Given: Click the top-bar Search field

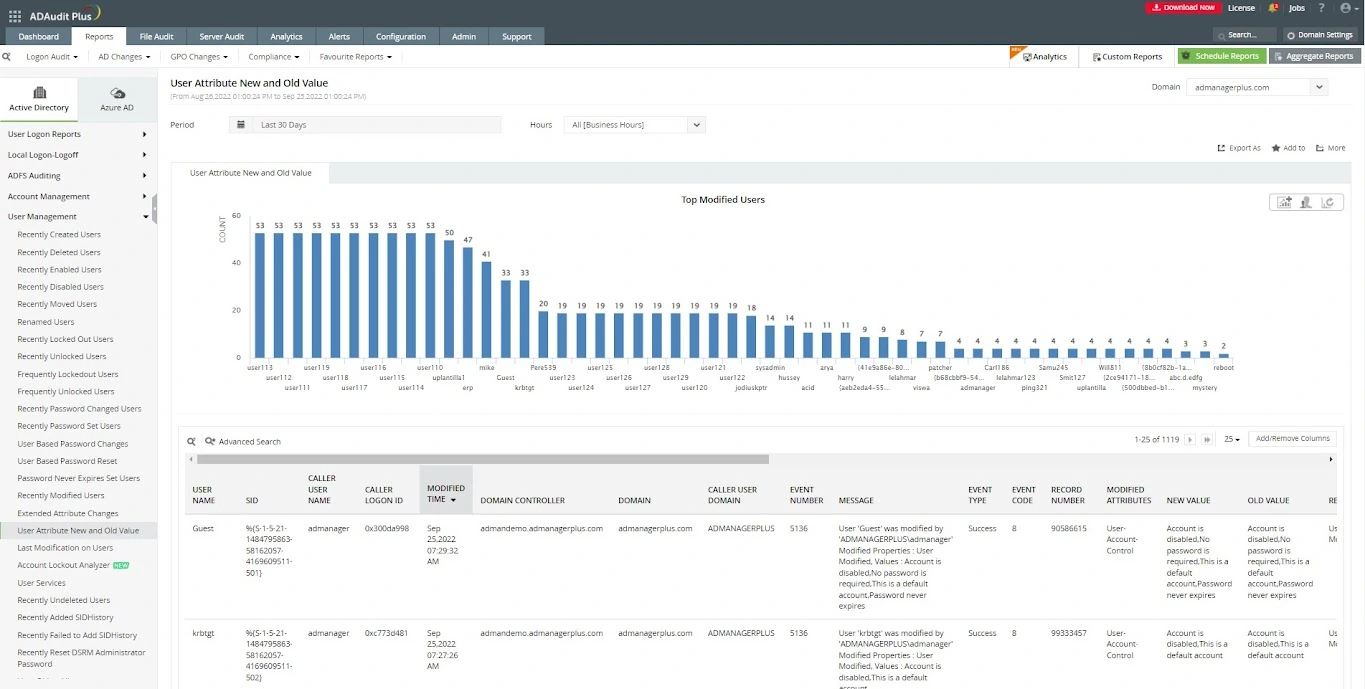Looking at the screenshot, I should coord(1244,35).
